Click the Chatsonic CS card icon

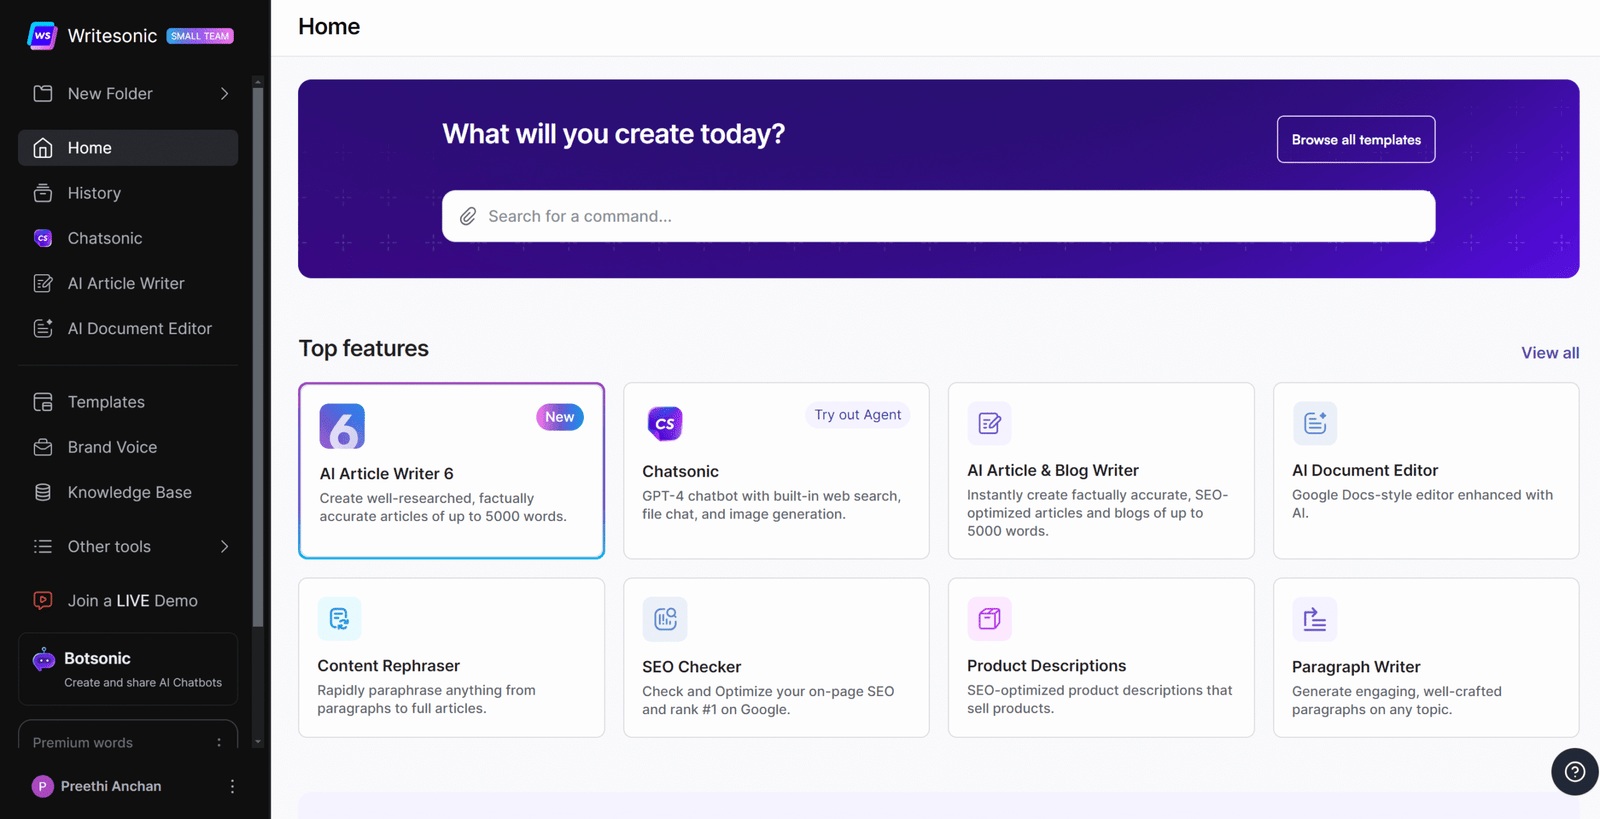pos(665,423)
